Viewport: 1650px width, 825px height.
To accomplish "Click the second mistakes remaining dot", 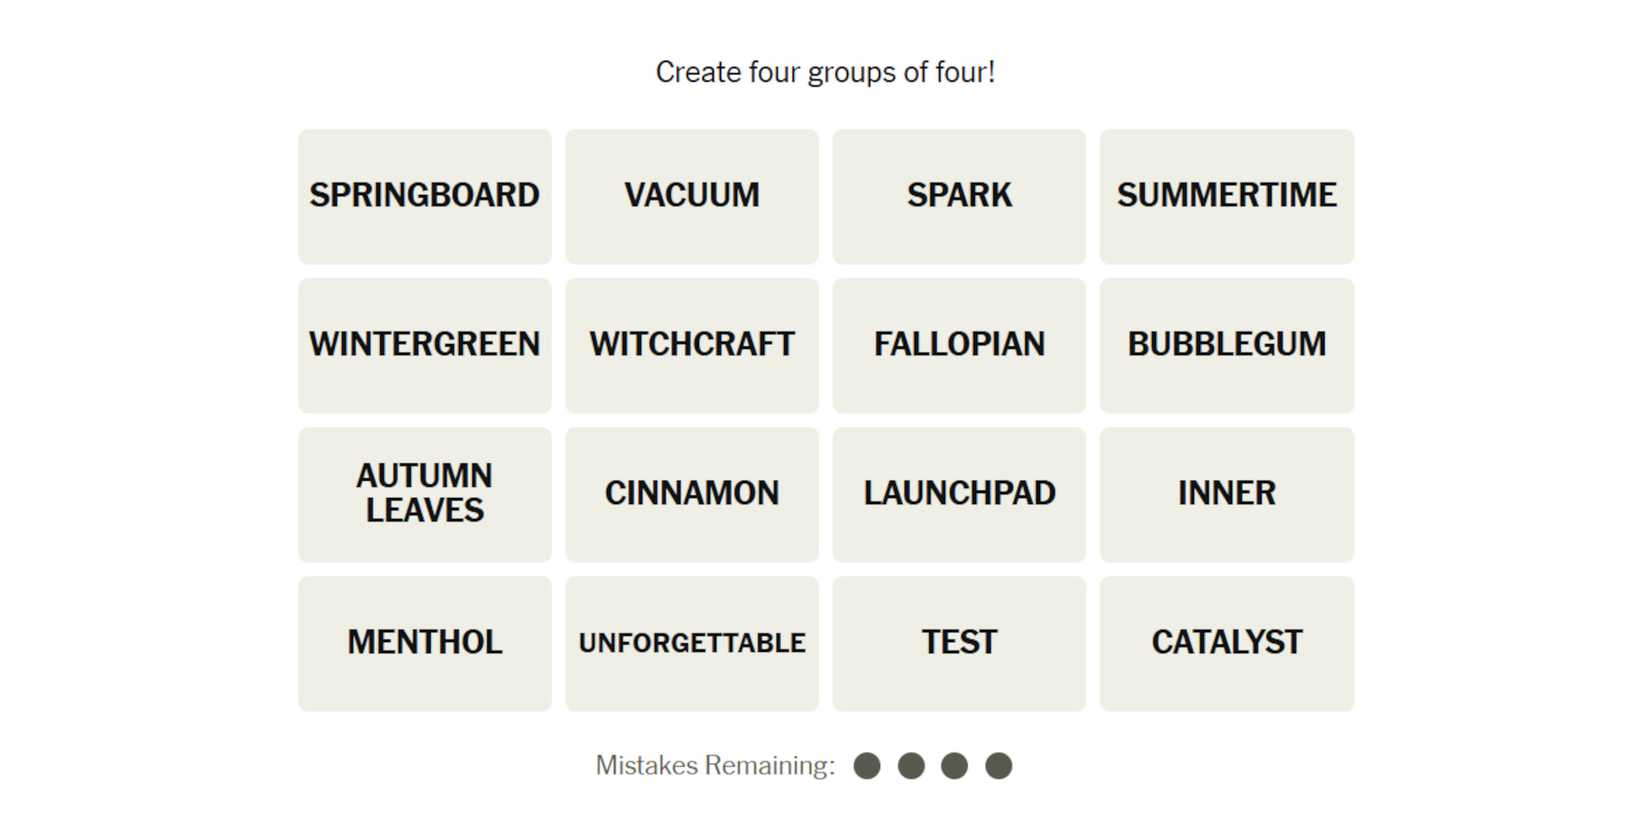I will point(911,766).
